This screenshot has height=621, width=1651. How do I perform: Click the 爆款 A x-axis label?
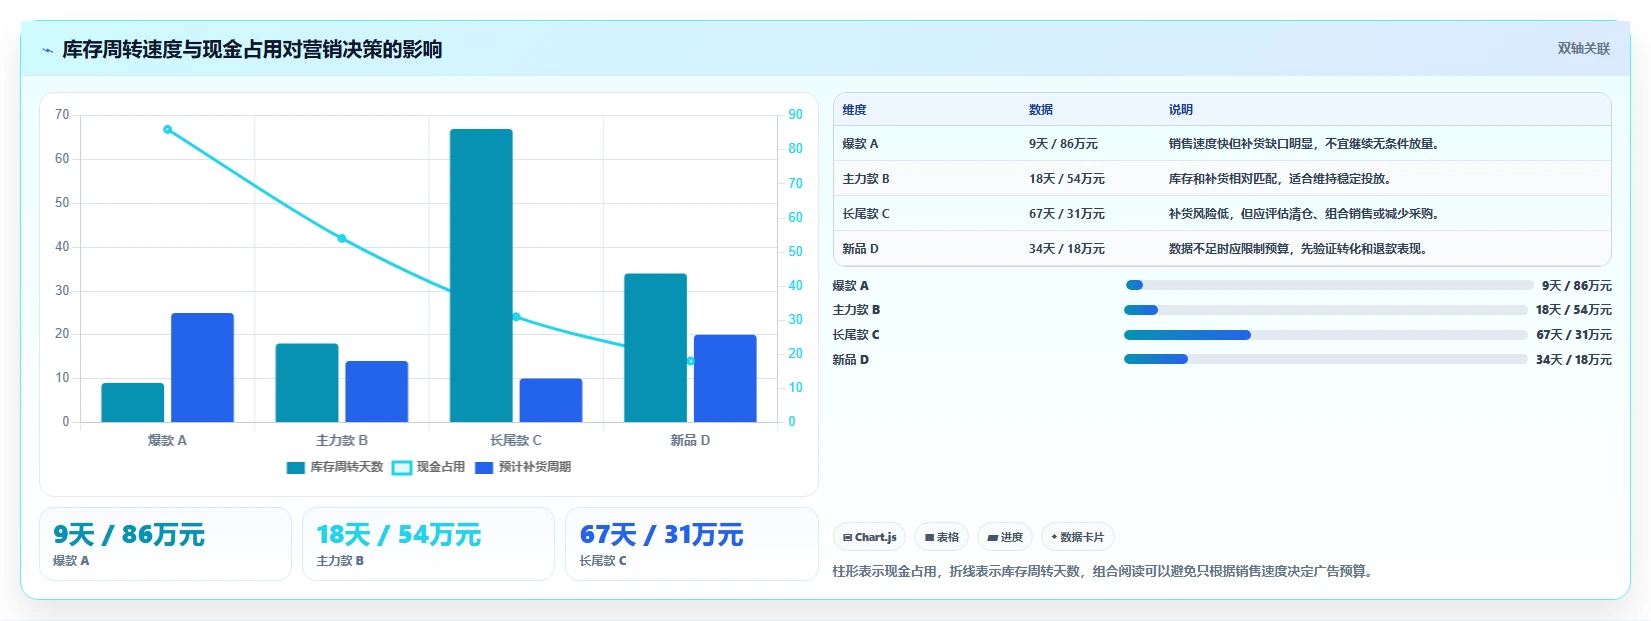coord(167,440)
